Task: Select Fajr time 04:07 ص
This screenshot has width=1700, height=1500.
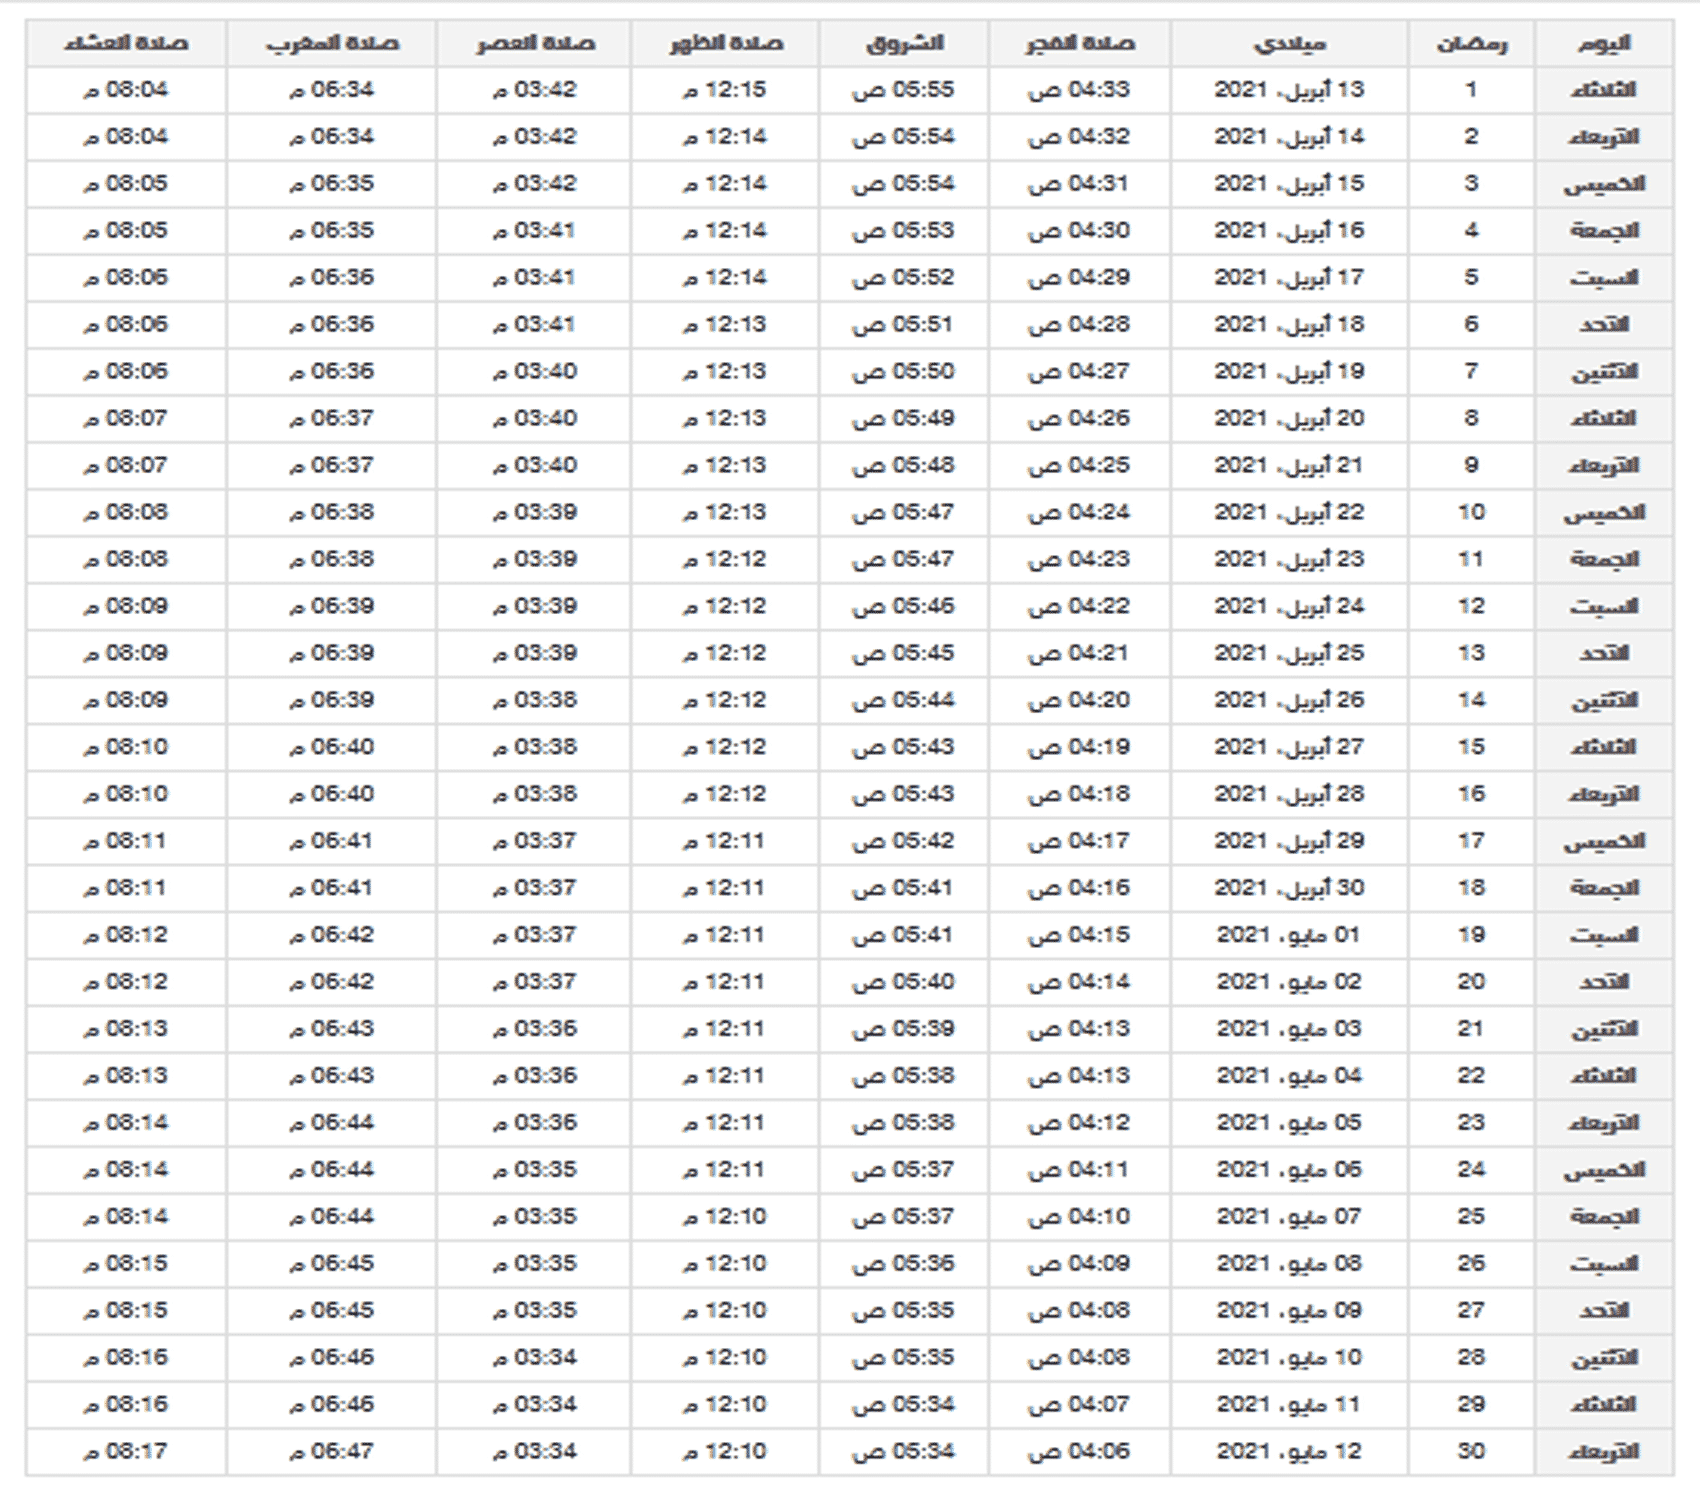Action: 1079,1405
